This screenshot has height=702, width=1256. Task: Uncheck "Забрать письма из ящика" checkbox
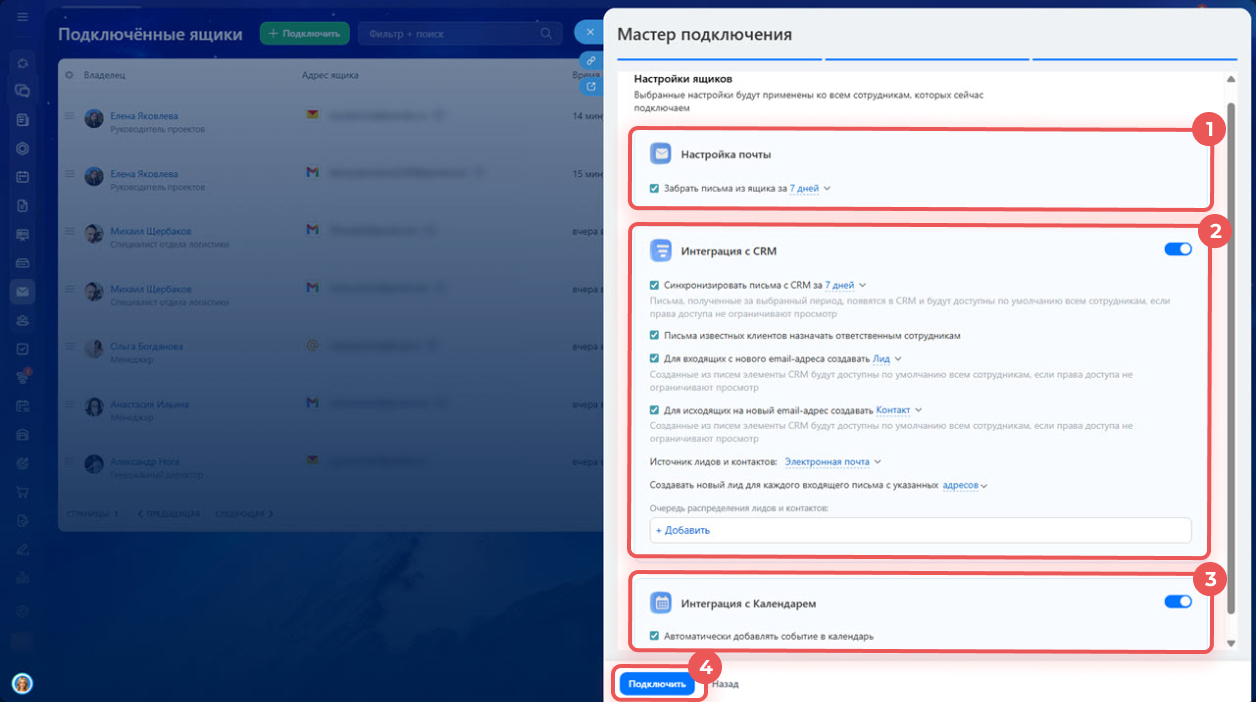654,188
